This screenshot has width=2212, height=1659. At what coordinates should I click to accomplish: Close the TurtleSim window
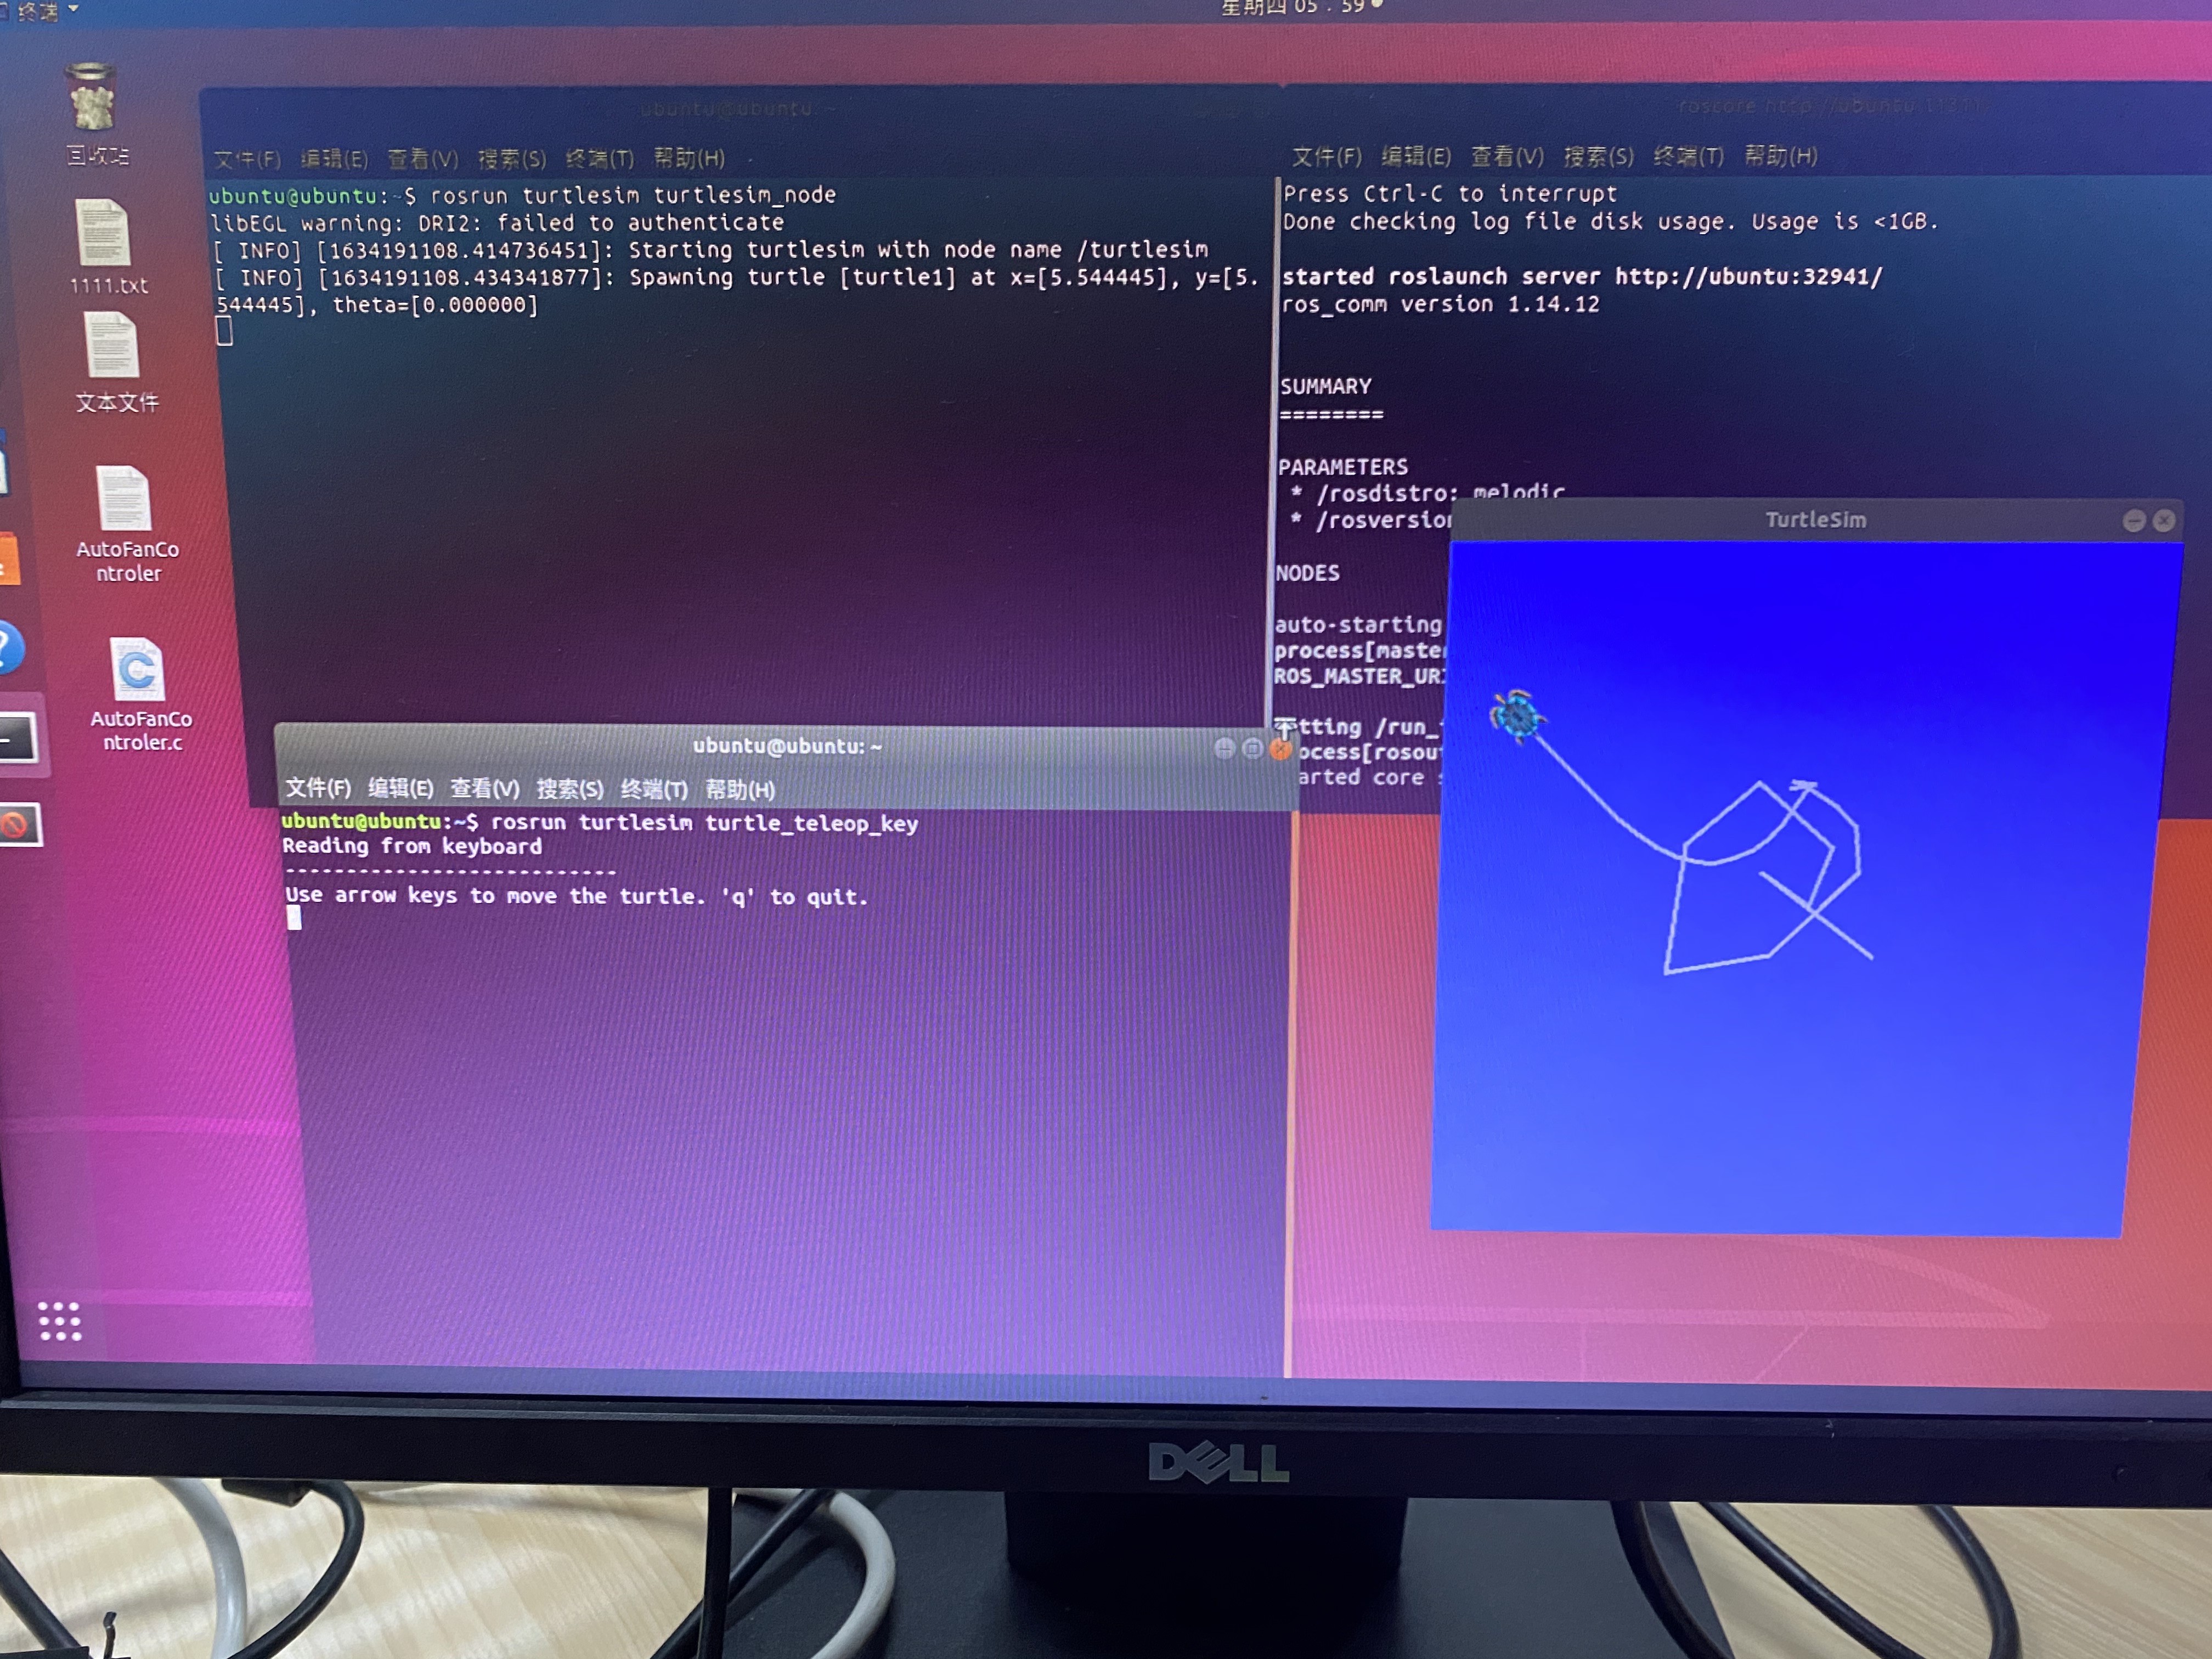click(x=2163, y=521)
